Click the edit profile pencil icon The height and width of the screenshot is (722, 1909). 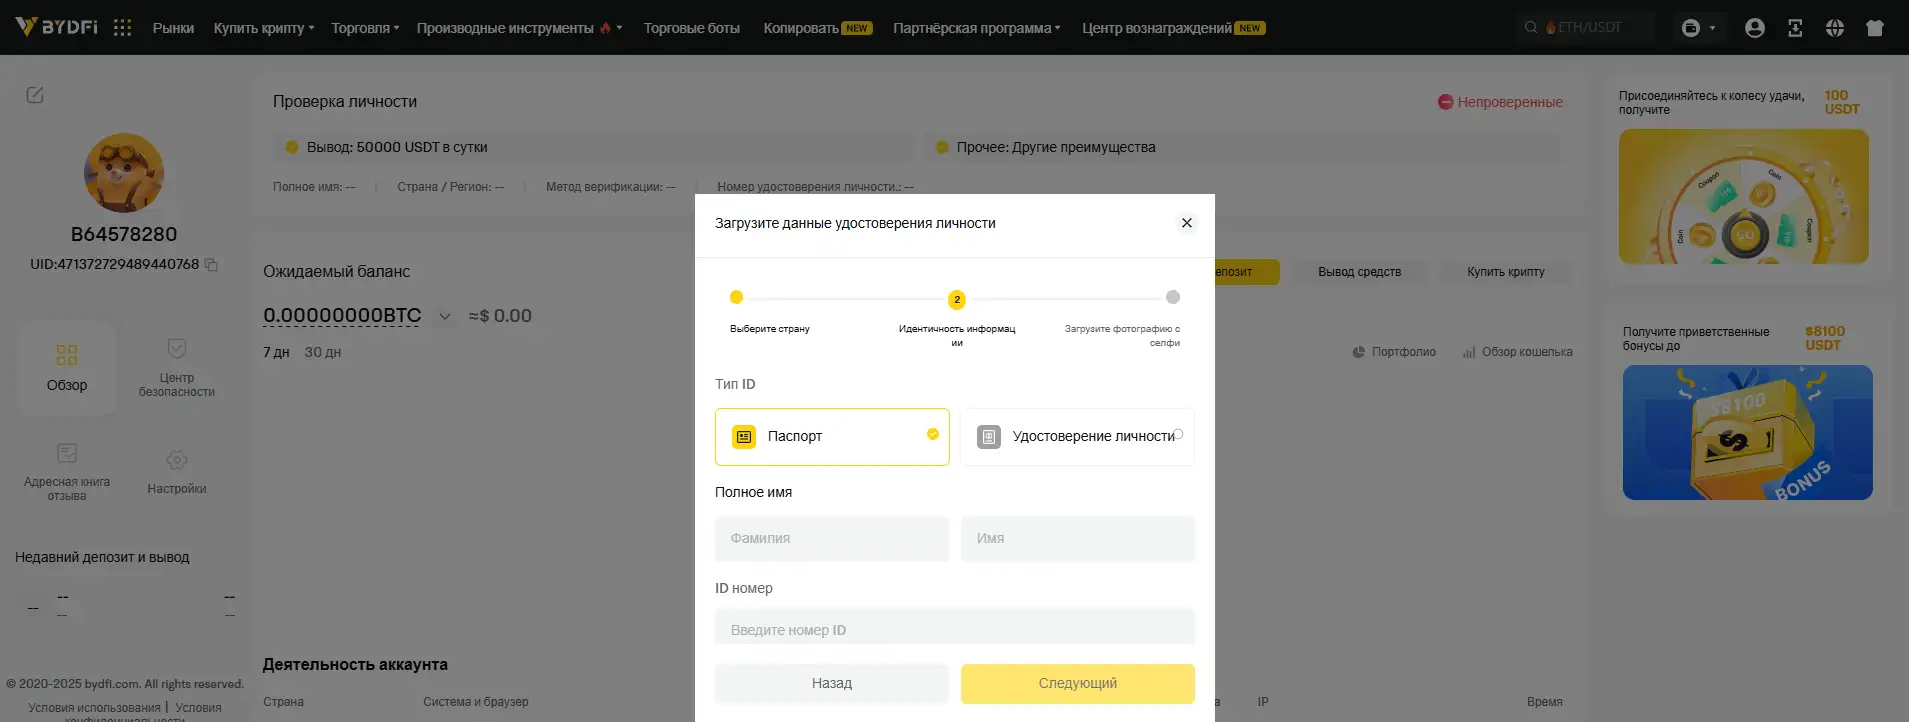click(x=35, y=95)
